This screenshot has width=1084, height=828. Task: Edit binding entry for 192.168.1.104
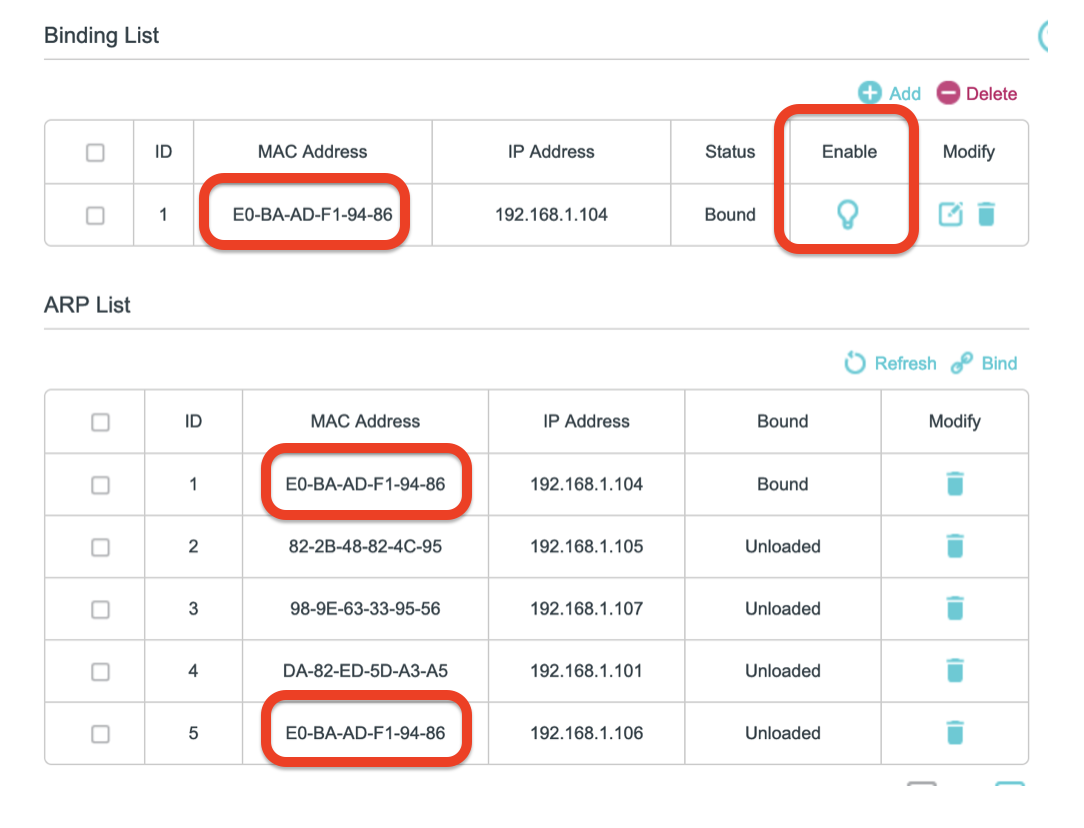click(950, 213)
